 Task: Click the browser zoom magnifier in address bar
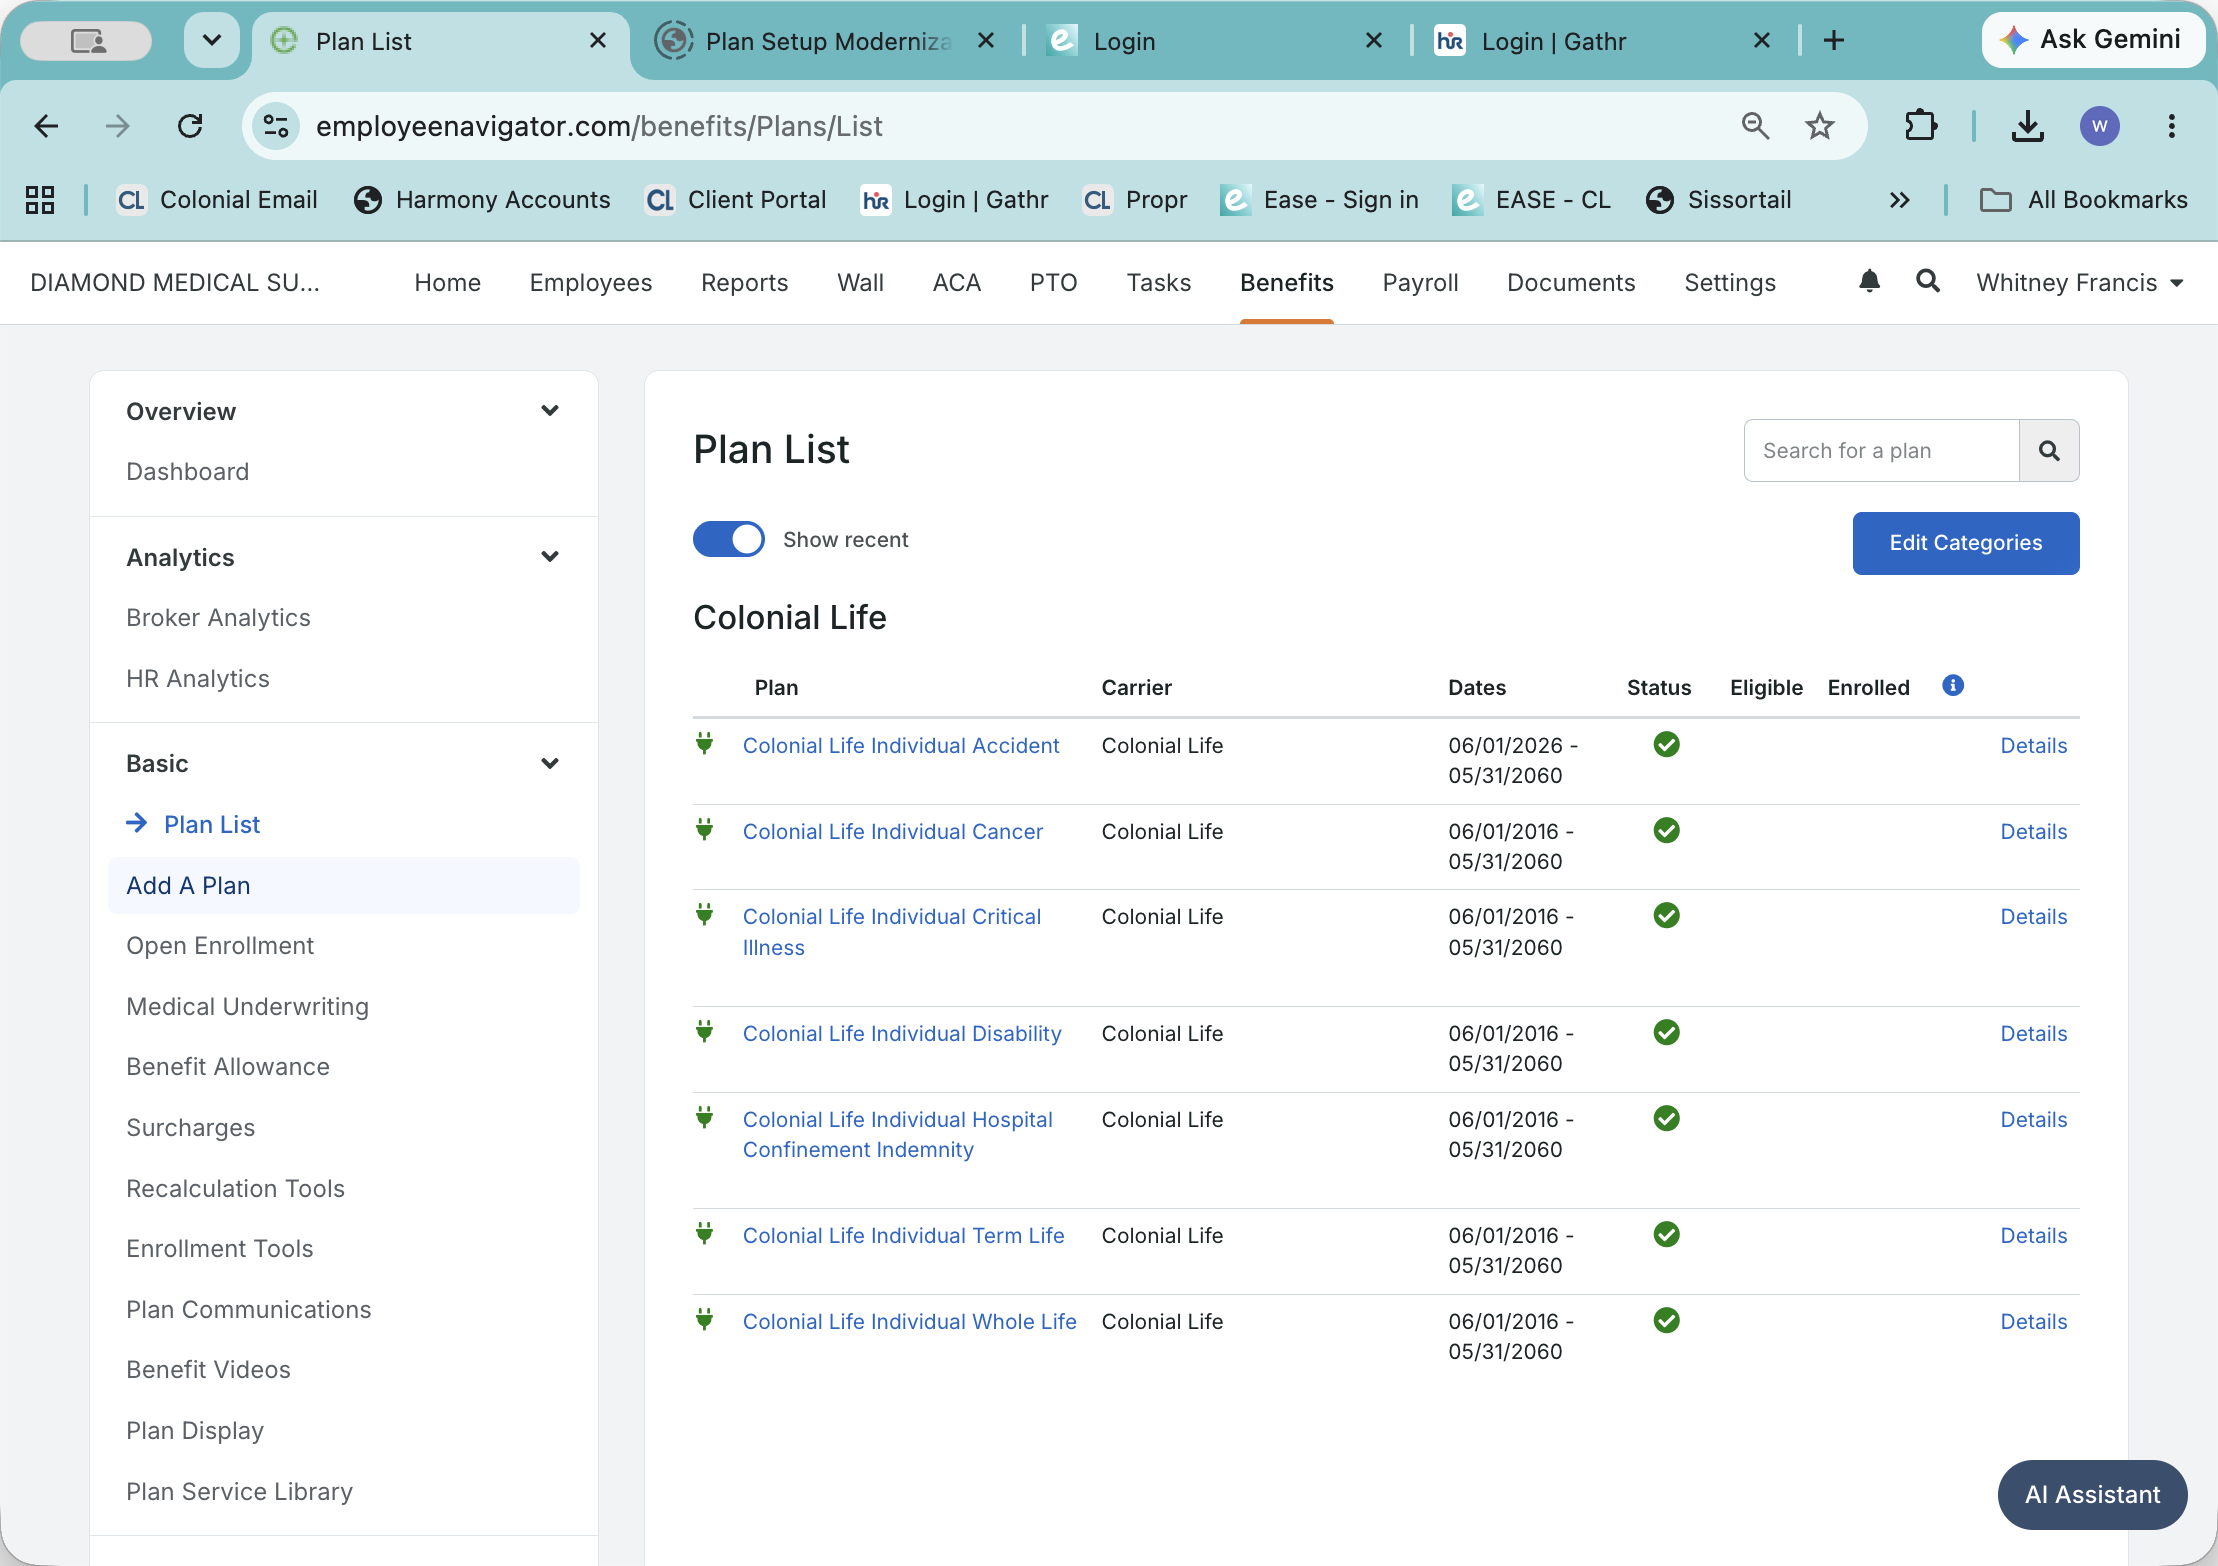(1755, 126)
